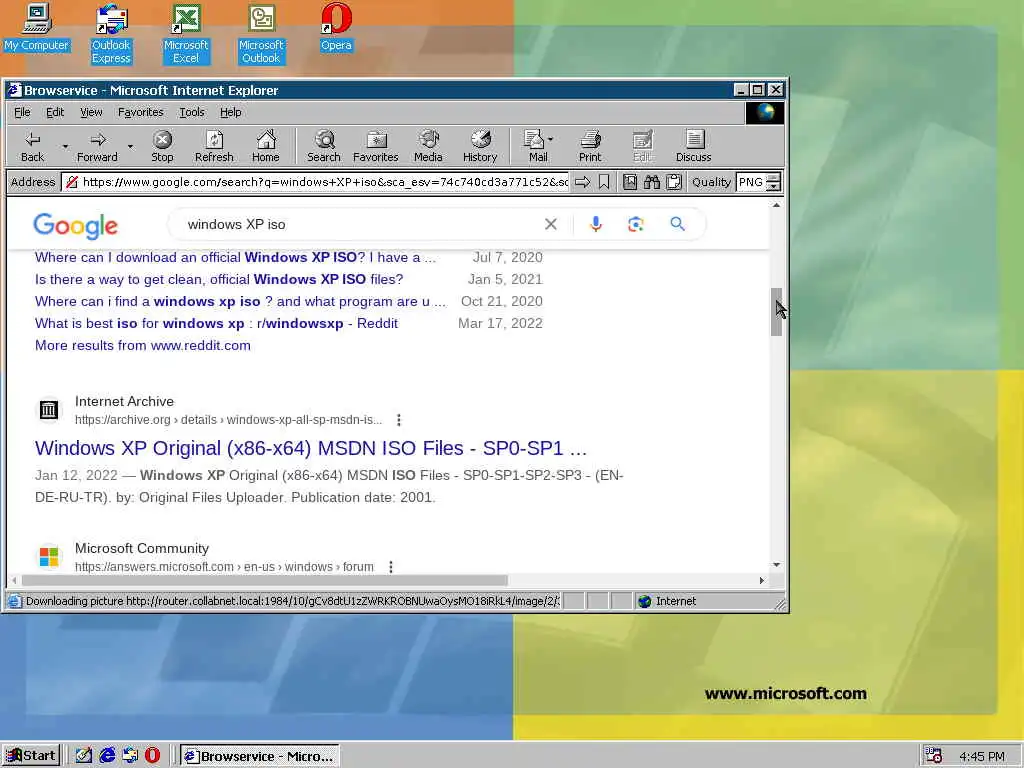Open Google Lens image search icon
This screenshot has width=1024, height=768.
[x=635, y=224]
